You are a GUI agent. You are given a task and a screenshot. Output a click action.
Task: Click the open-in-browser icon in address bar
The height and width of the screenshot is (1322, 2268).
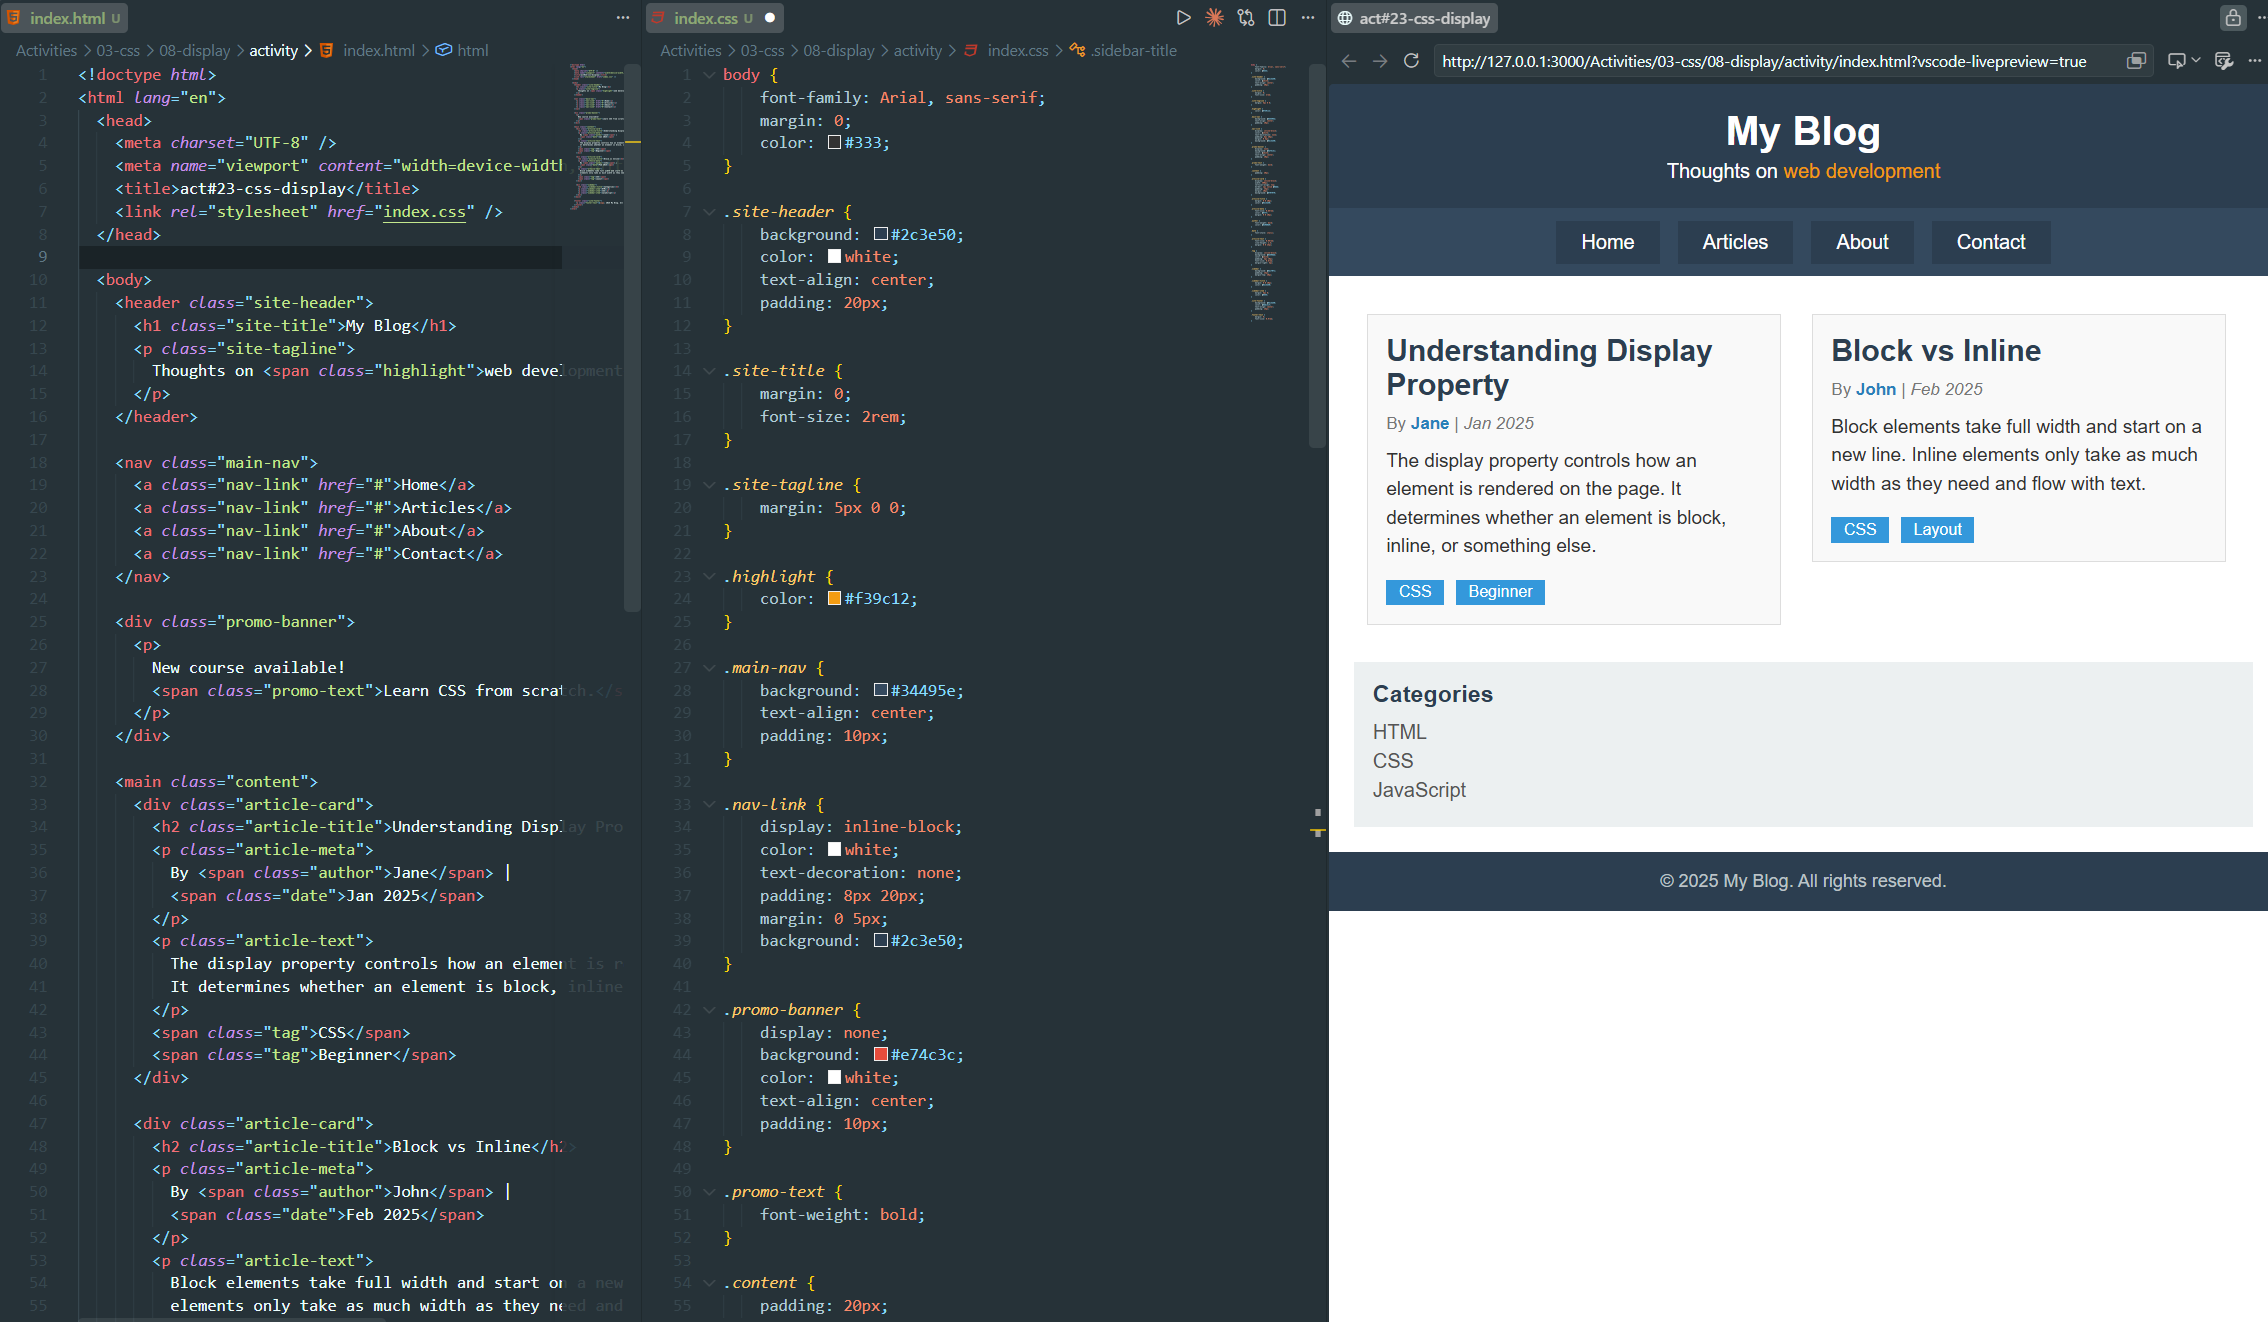click(x=2136, y=61)
